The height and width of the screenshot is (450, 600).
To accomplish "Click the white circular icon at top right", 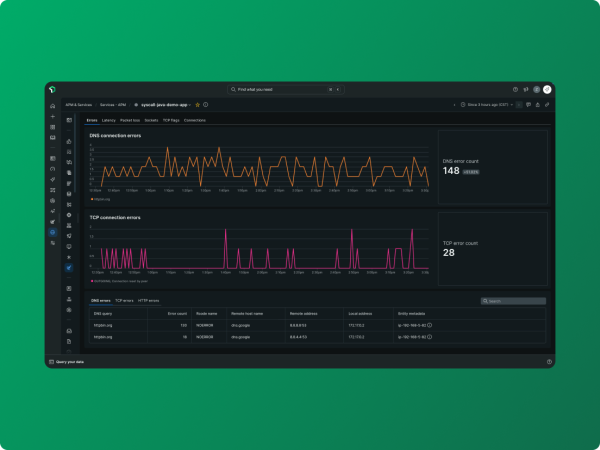I will 547,90.
